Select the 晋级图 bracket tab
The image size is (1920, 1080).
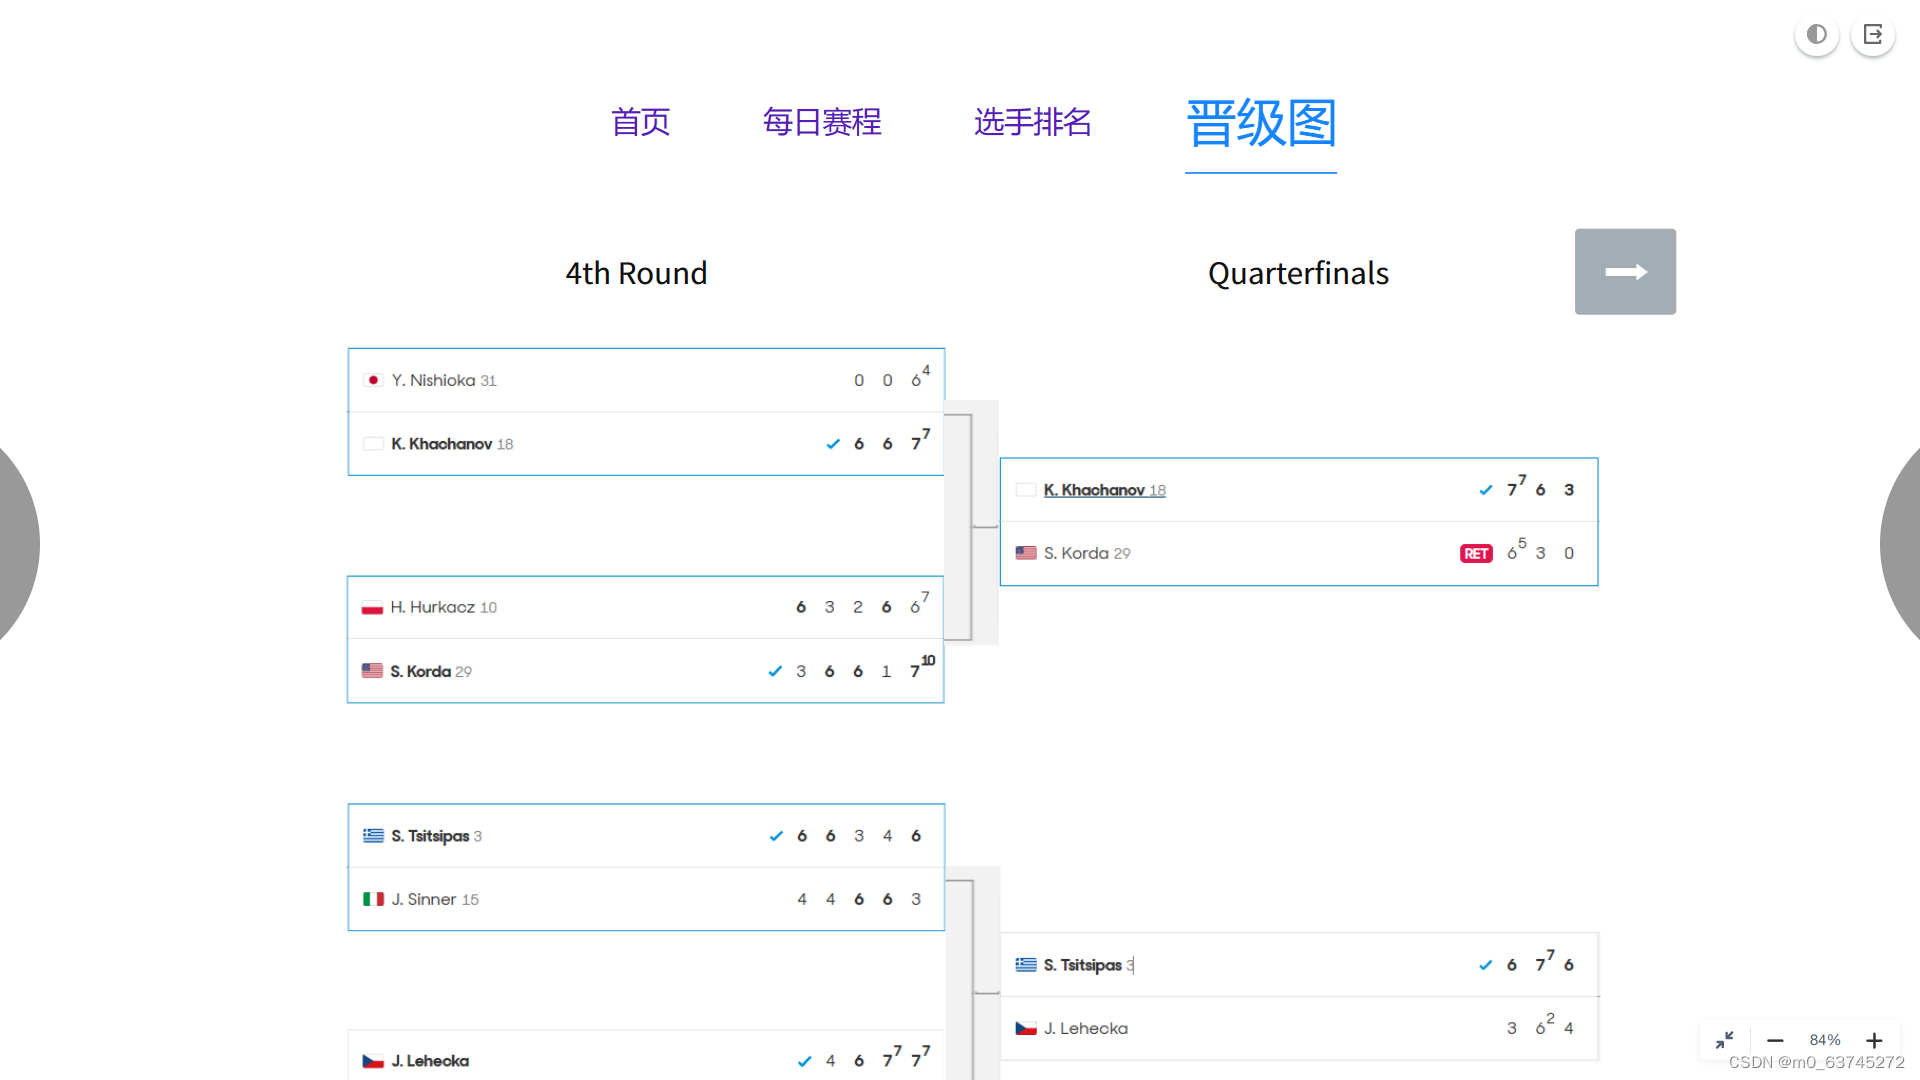point(1261,124)
